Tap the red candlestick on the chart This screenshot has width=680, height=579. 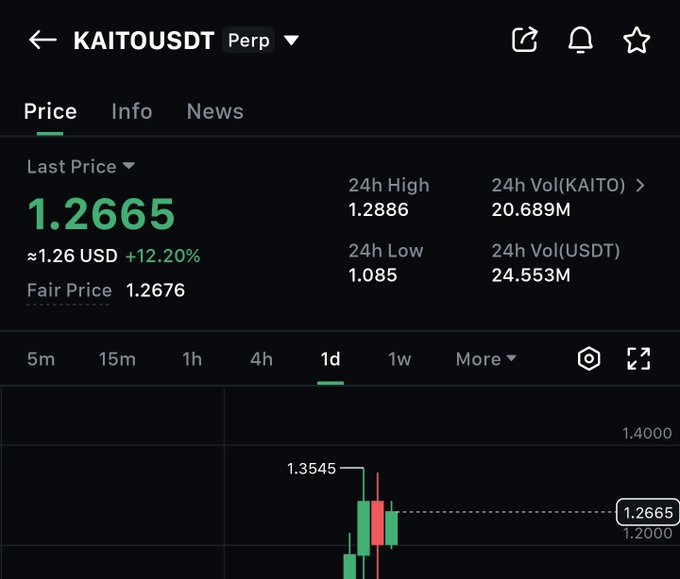click(377, 523)
